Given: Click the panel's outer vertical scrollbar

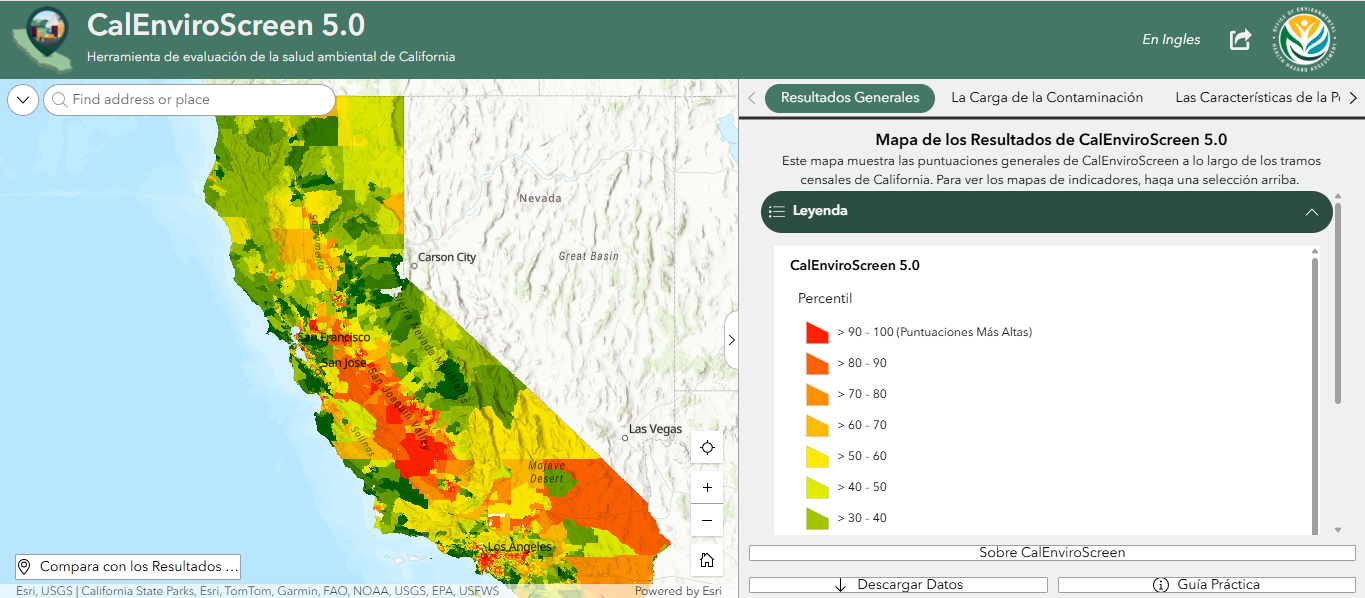Looking at the screenshot, I should (1338, 305).
